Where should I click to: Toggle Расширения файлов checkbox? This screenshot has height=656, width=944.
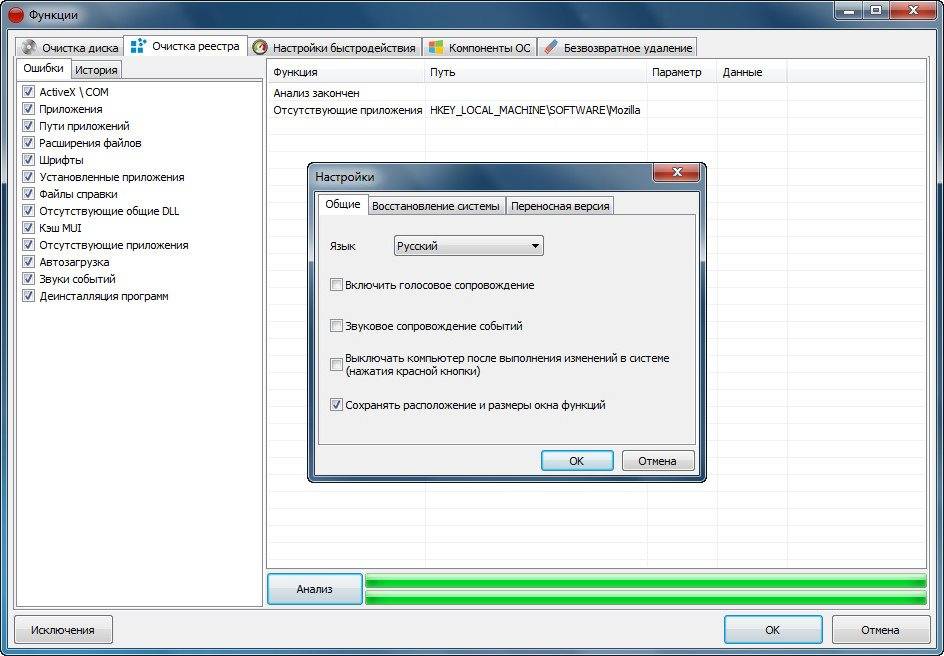point(28,143)
